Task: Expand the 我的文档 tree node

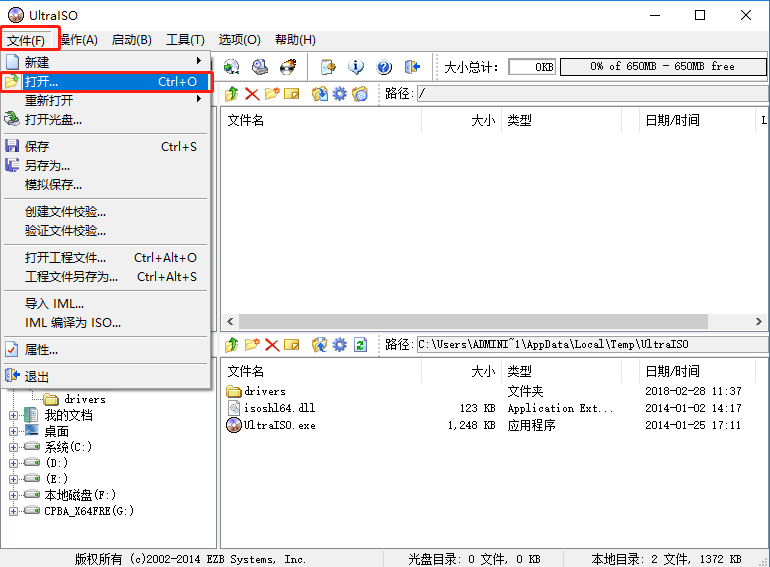Action: pyautogui.click(x=13, y=415)
